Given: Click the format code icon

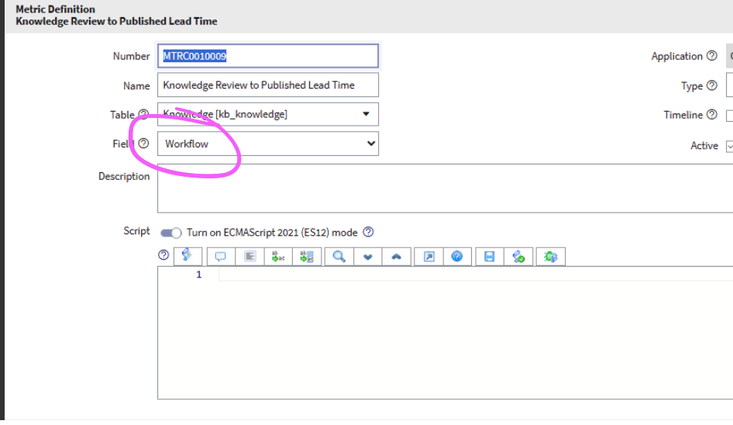Looking at the screenshot, I should [x=250, y=256].
